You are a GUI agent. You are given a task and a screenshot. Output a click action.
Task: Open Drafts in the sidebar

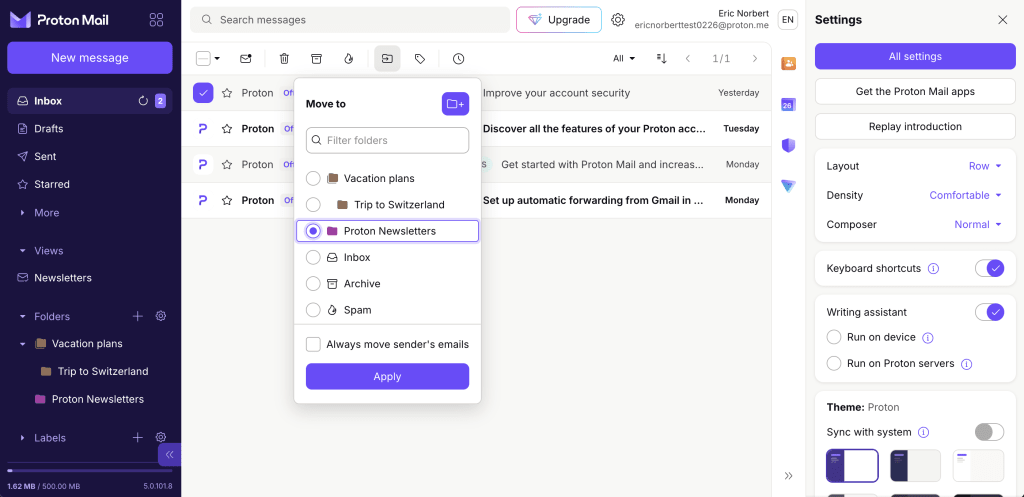[x=89, y=129]
